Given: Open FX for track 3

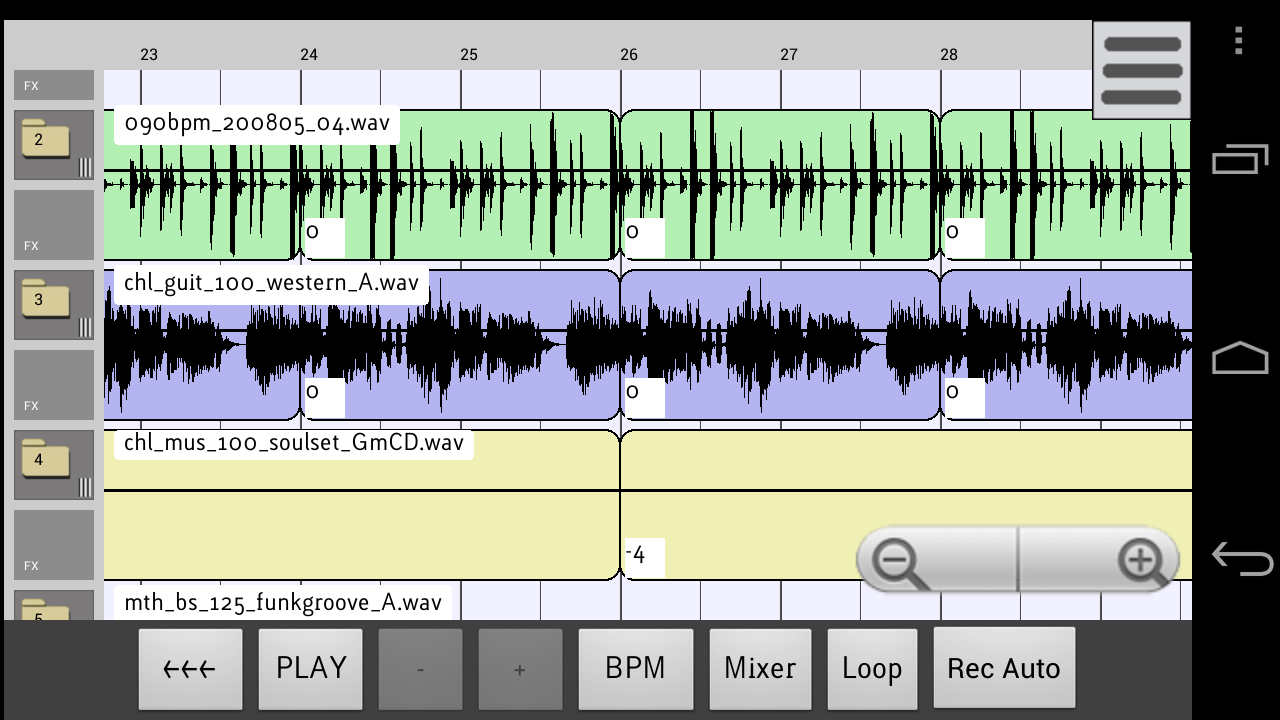Looking at the screenshot, I should [x=54, y=386].
